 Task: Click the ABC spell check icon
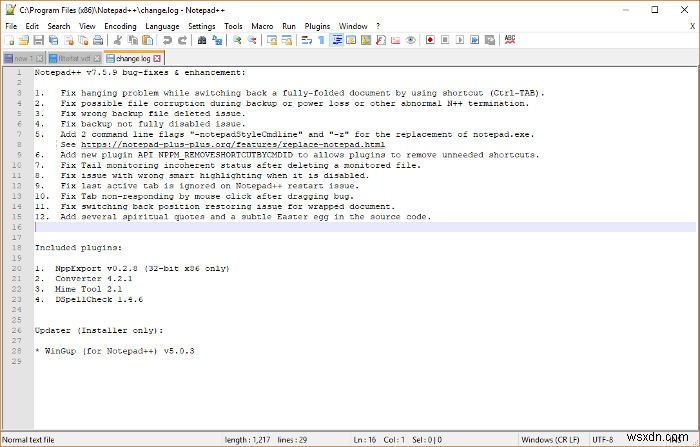(510, 40)
